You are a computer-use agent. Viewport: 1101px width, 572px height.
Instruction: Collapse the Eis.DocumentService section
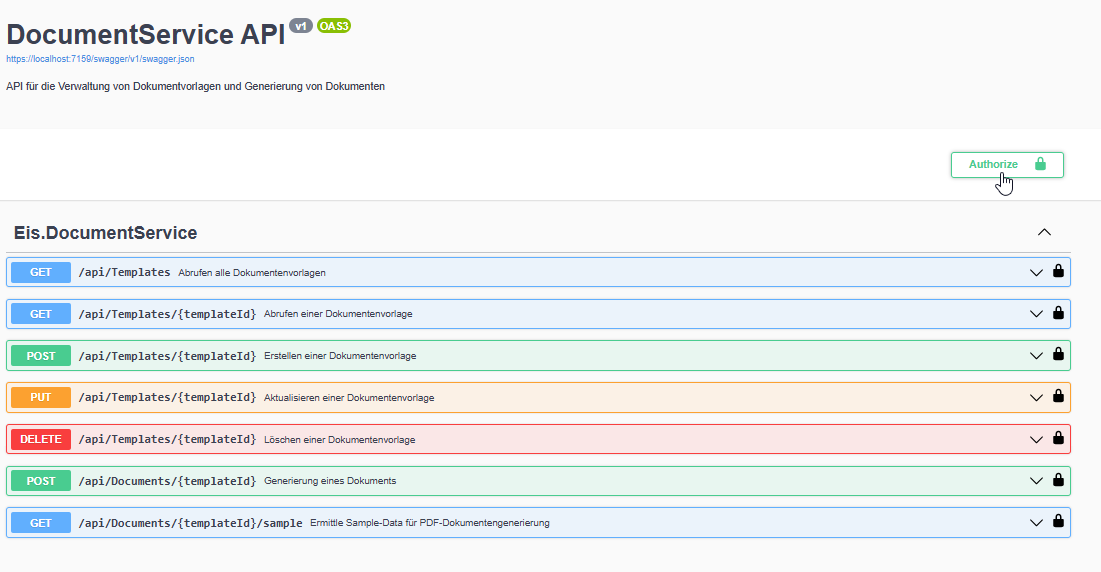pos(1044,232)
